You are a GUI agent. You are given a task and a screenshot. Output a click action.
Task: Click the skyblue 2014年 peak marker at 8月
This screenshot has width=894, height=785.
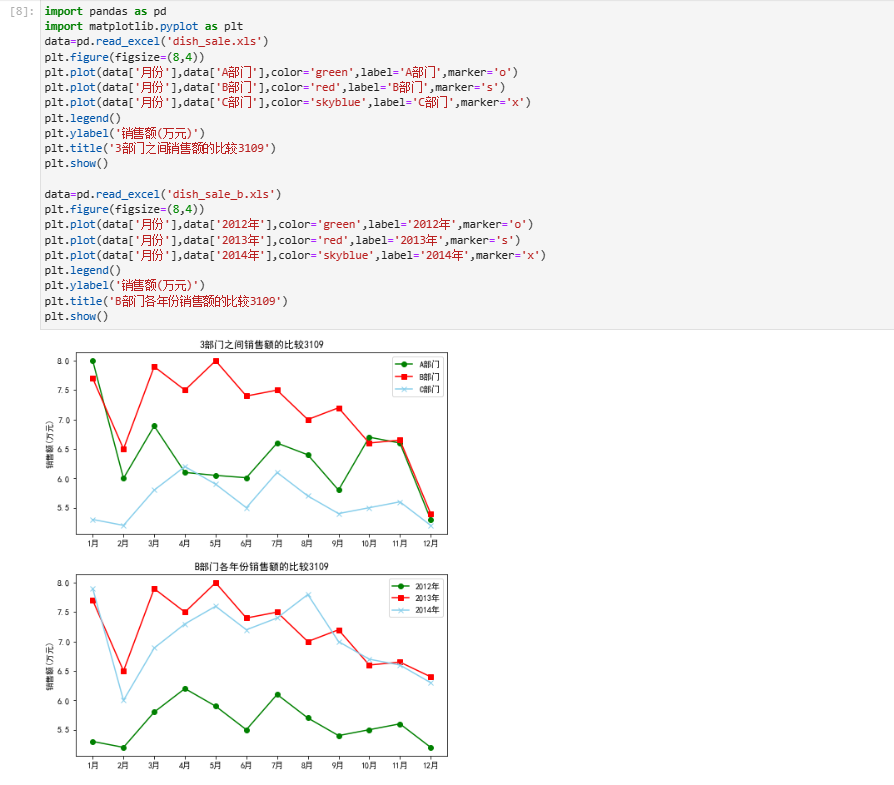coord(308,595)
